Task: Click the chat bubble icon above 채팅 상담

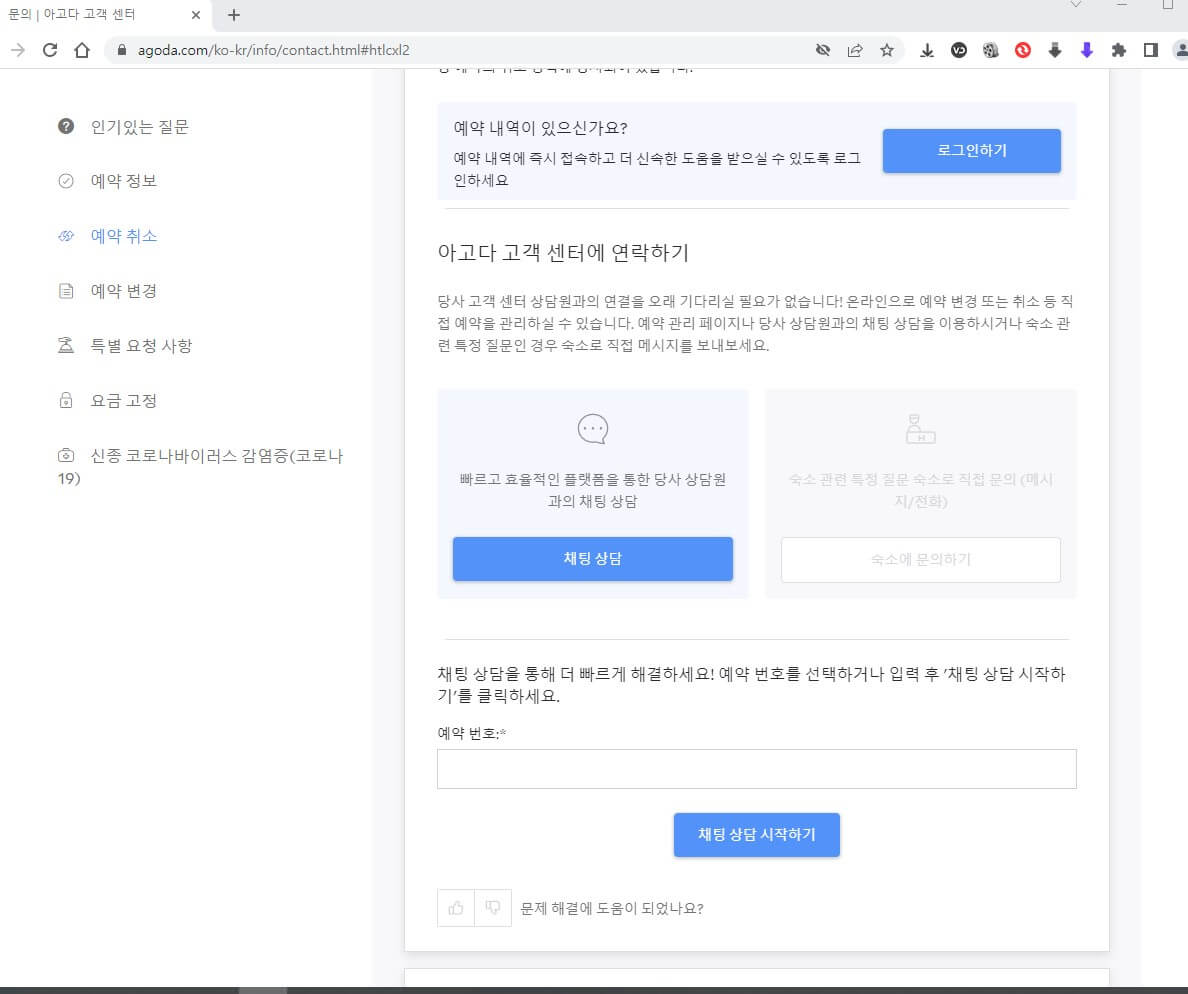Action: [x=592, y=429]
